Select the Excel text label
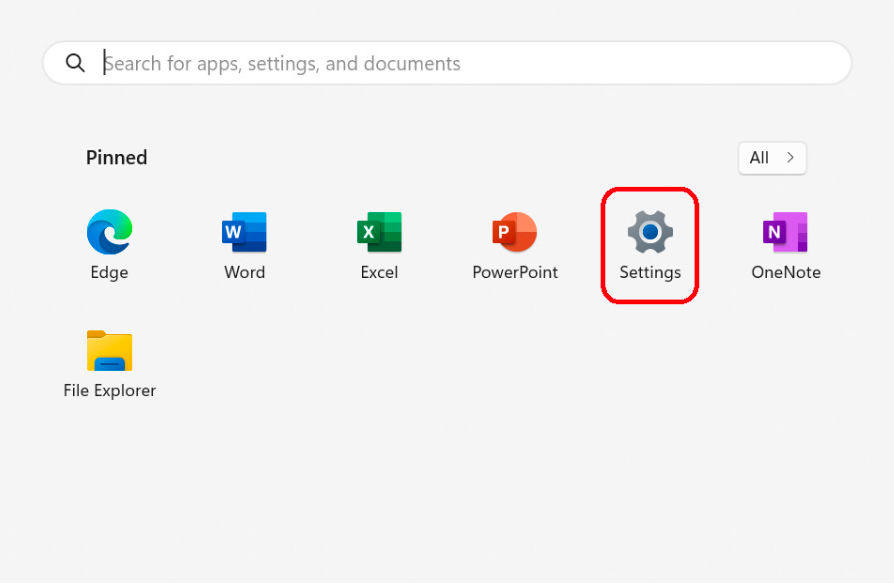This screenshot has height=584, width=894. (379, 272)
